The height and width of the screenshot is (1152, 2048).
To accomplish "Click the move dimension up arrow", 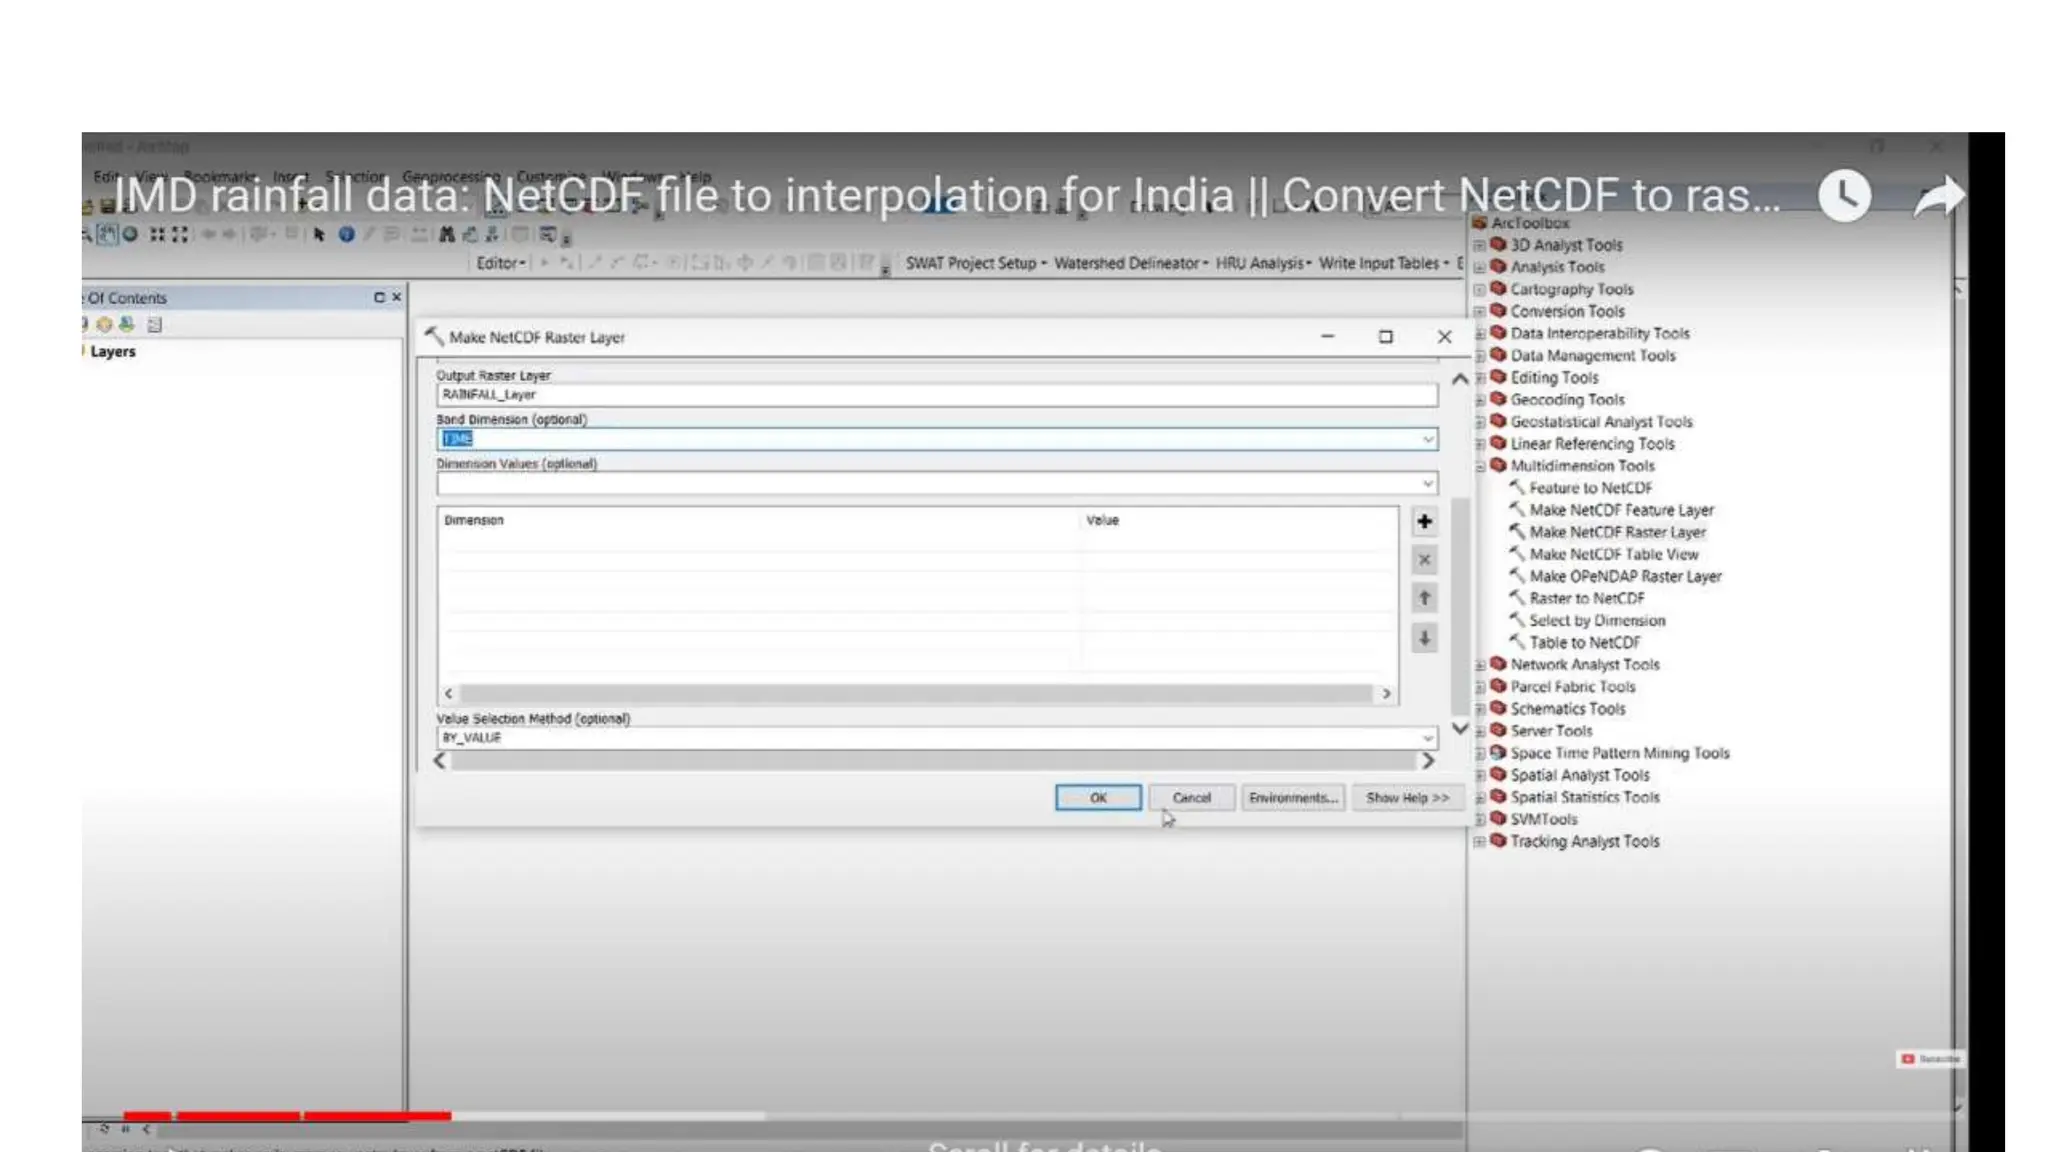I will tap(1424, 598).
